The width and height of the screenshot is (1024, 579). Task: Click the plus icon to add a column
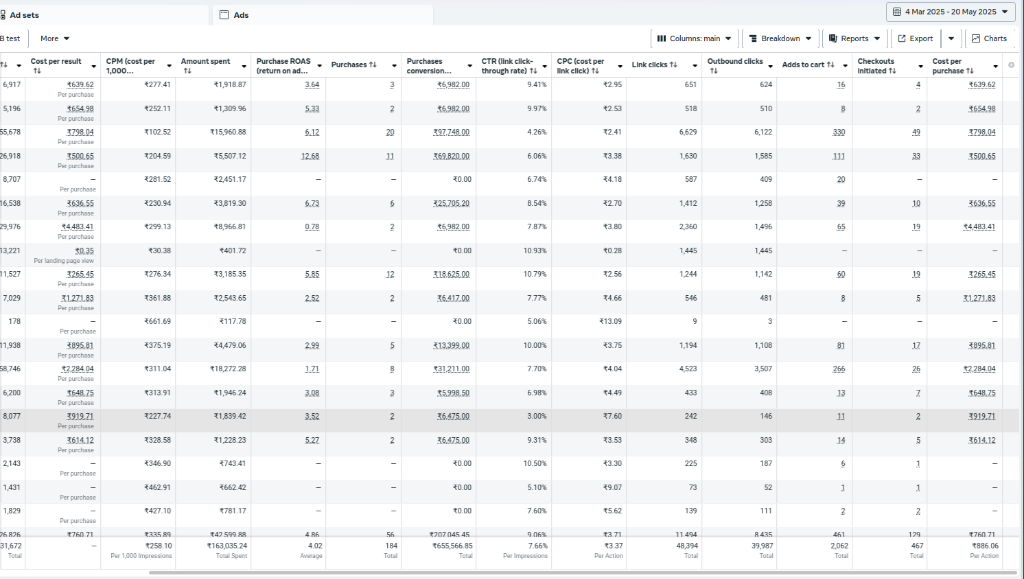[x=1011, y=65]
